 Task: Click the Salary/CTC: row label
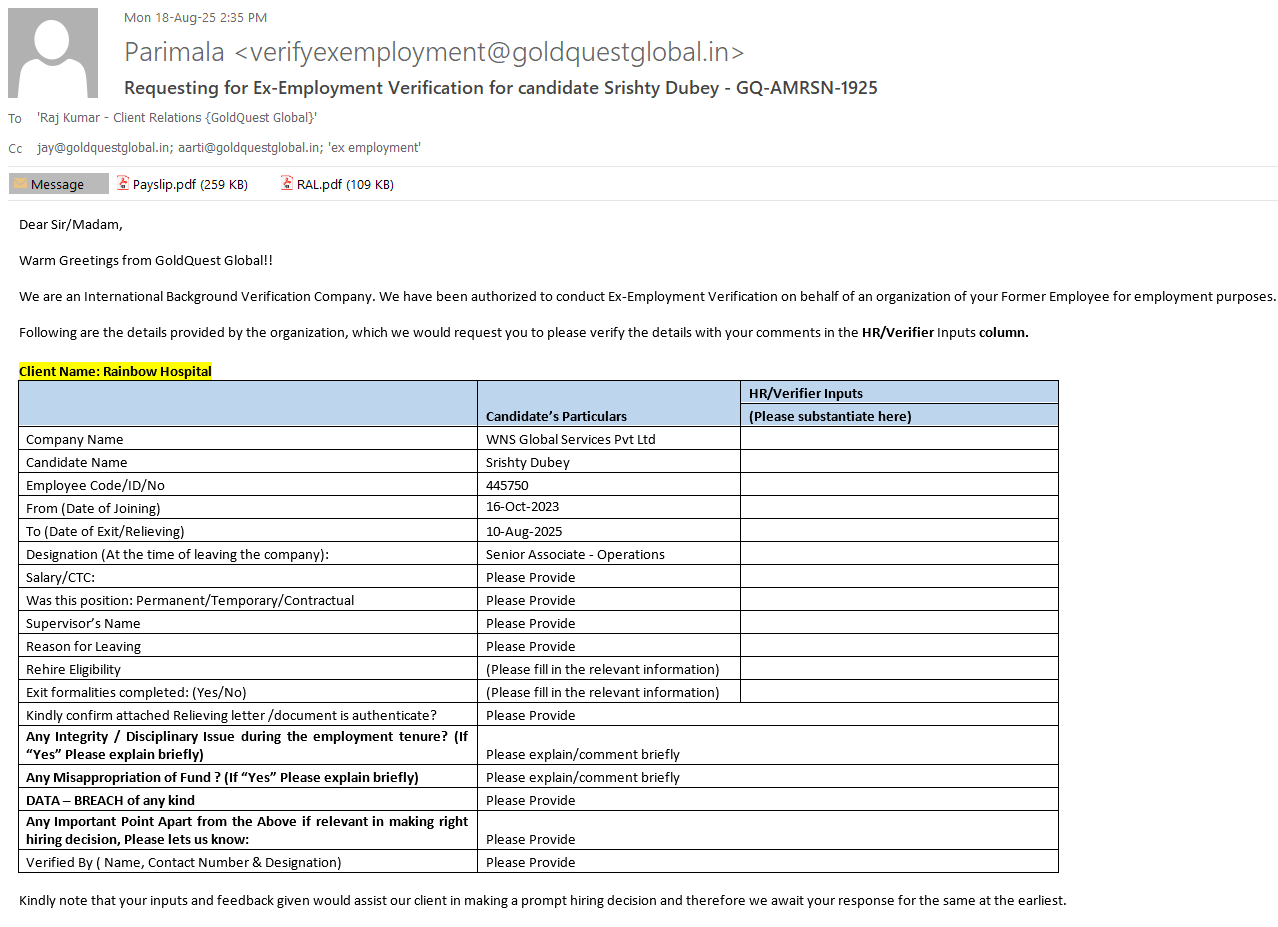(60, 577)
